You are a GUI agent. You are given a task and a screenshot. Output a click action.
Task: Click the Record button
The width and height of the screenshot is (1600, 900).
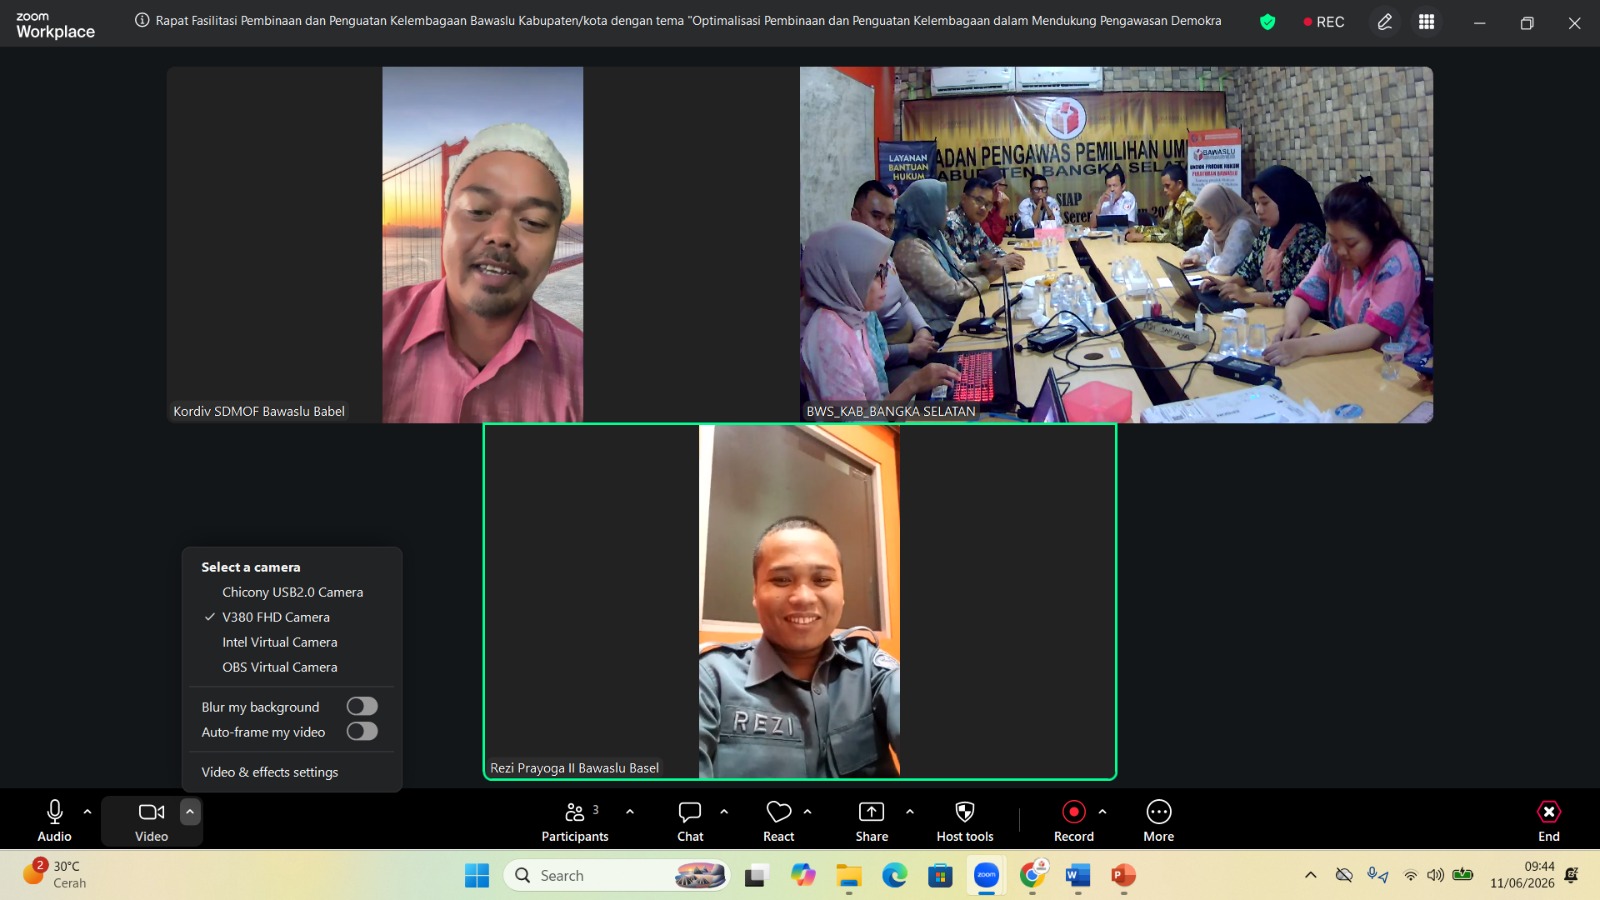(1074, 821)
